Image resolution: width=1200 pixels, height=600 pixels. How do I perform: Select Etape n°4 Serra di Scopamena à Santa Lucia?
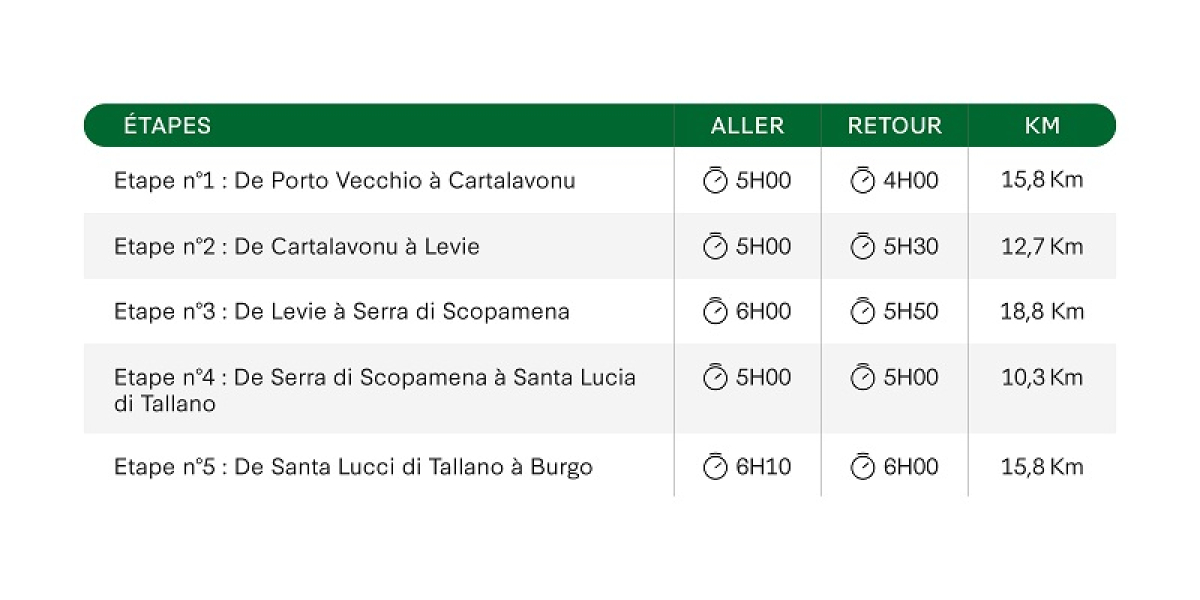click(375, 390)
